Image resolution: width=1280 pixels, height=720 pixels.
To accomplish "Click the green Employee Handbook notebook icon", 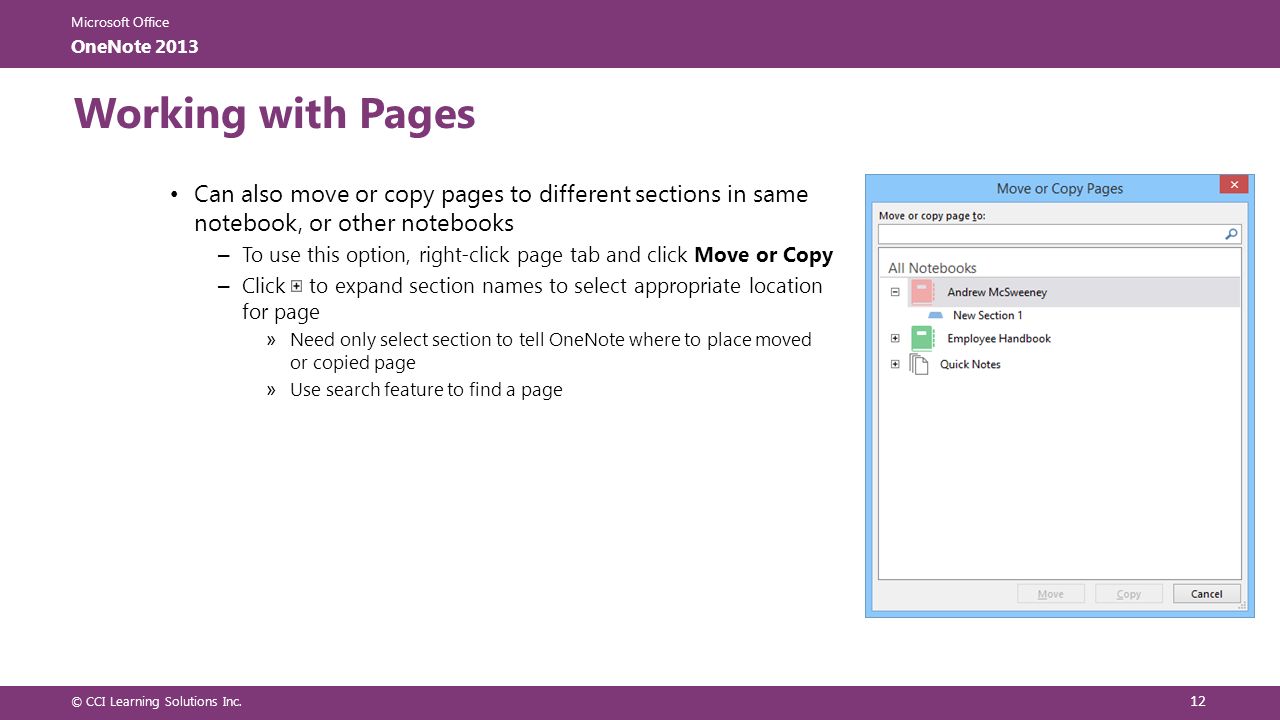I will click(x=922, y=338).
